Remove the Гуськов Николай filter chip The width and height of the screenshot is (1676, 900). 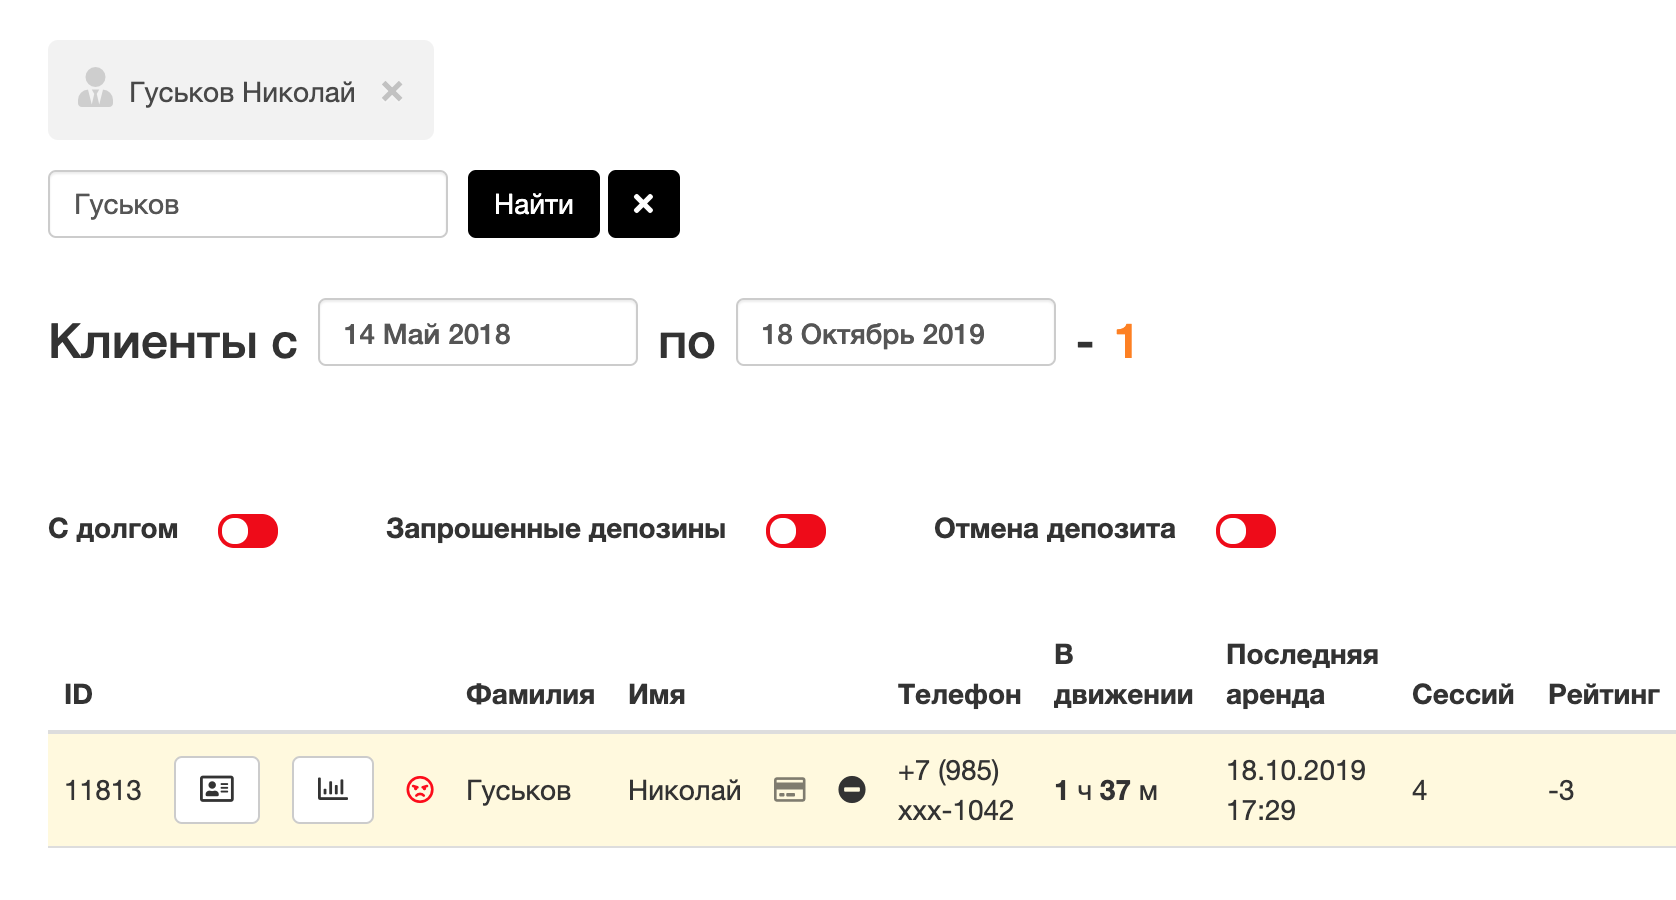click(x=392, y=91)
